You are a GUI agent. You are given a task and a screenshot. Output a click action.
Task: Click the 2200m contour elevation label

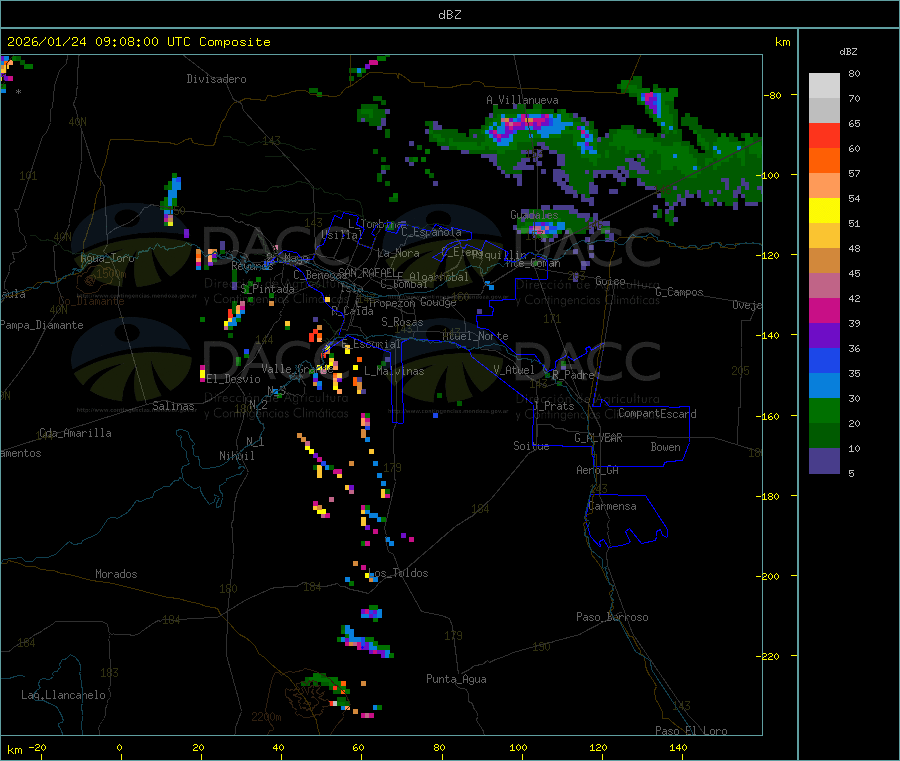(266, 717)
